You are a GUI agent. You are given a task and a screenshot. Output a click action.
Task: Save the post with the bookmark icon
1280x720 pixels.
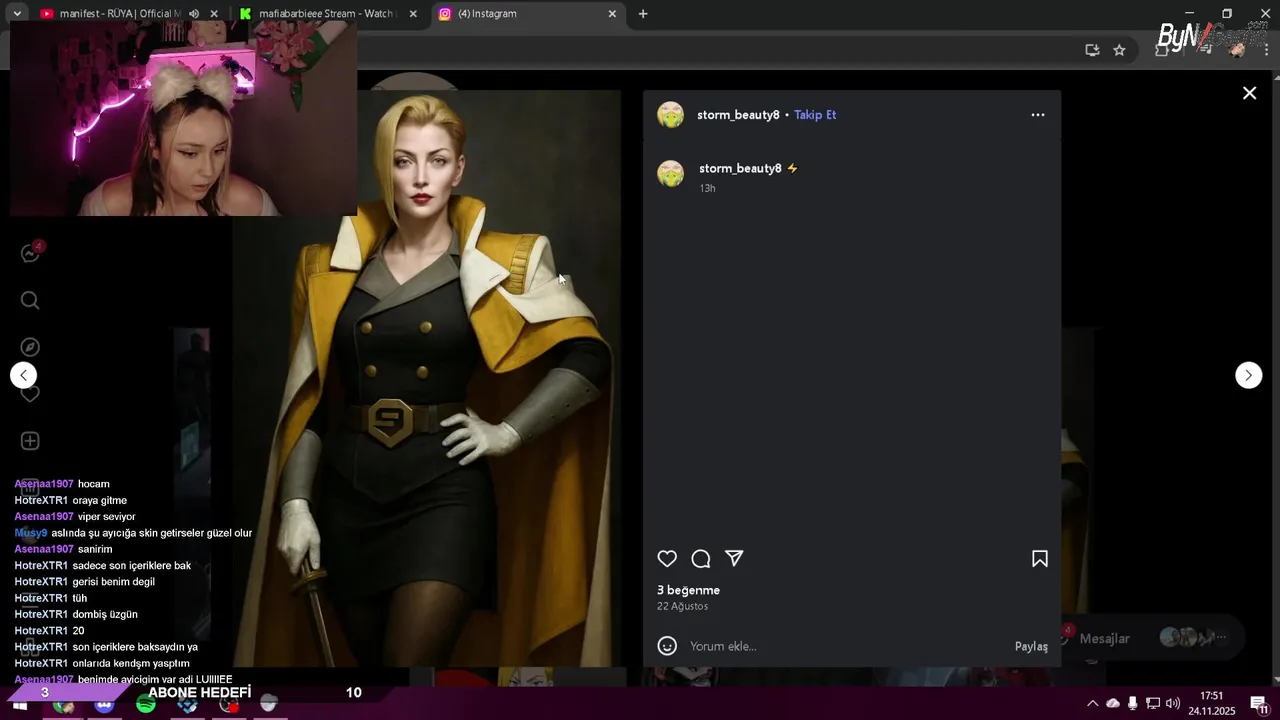[1040, 559]
